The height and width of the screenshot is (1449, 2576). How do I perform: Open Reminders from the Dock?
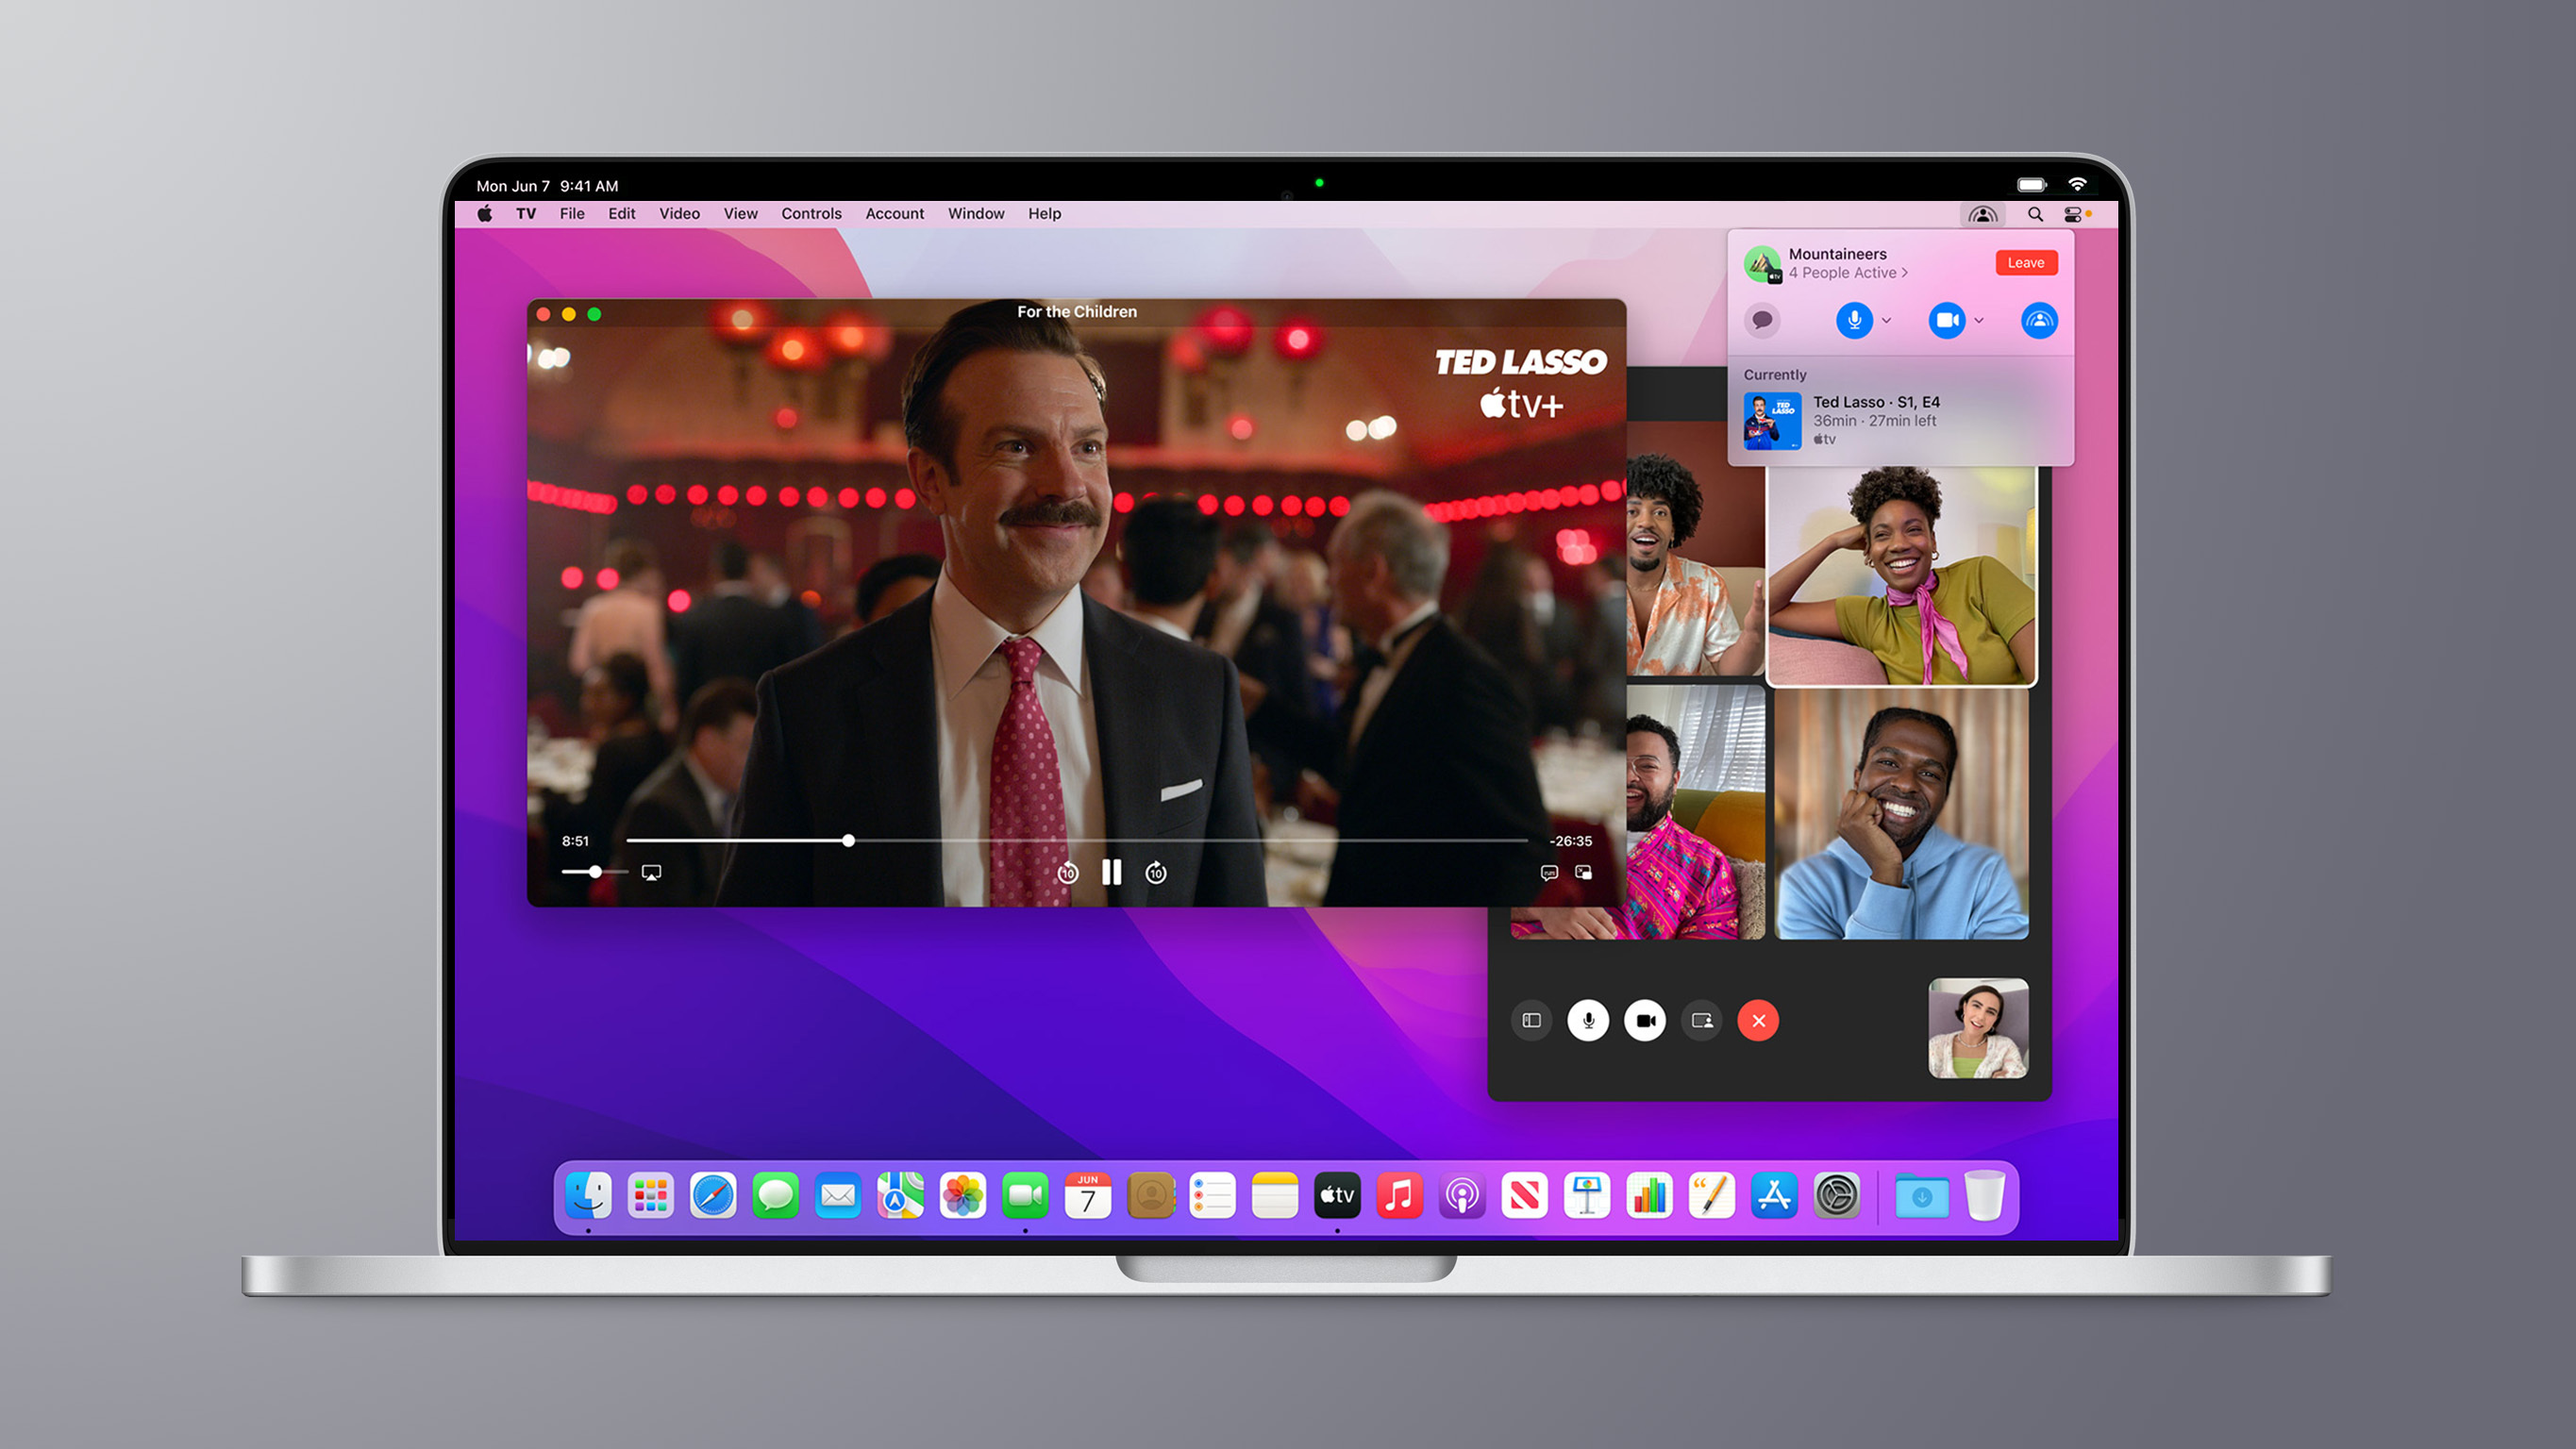pyautogui.click(x=1212, y=1195)
